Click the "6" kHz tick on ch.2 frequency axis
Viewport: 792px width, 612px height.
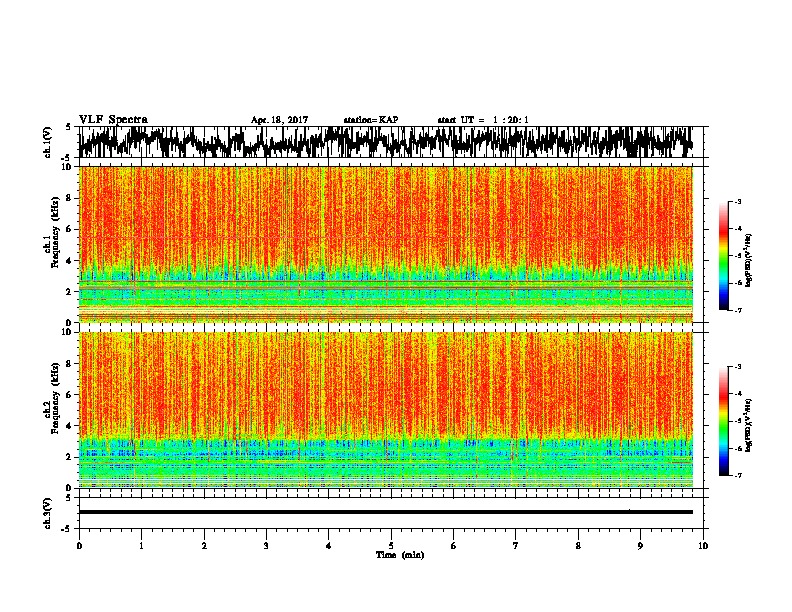click(69, 395)
